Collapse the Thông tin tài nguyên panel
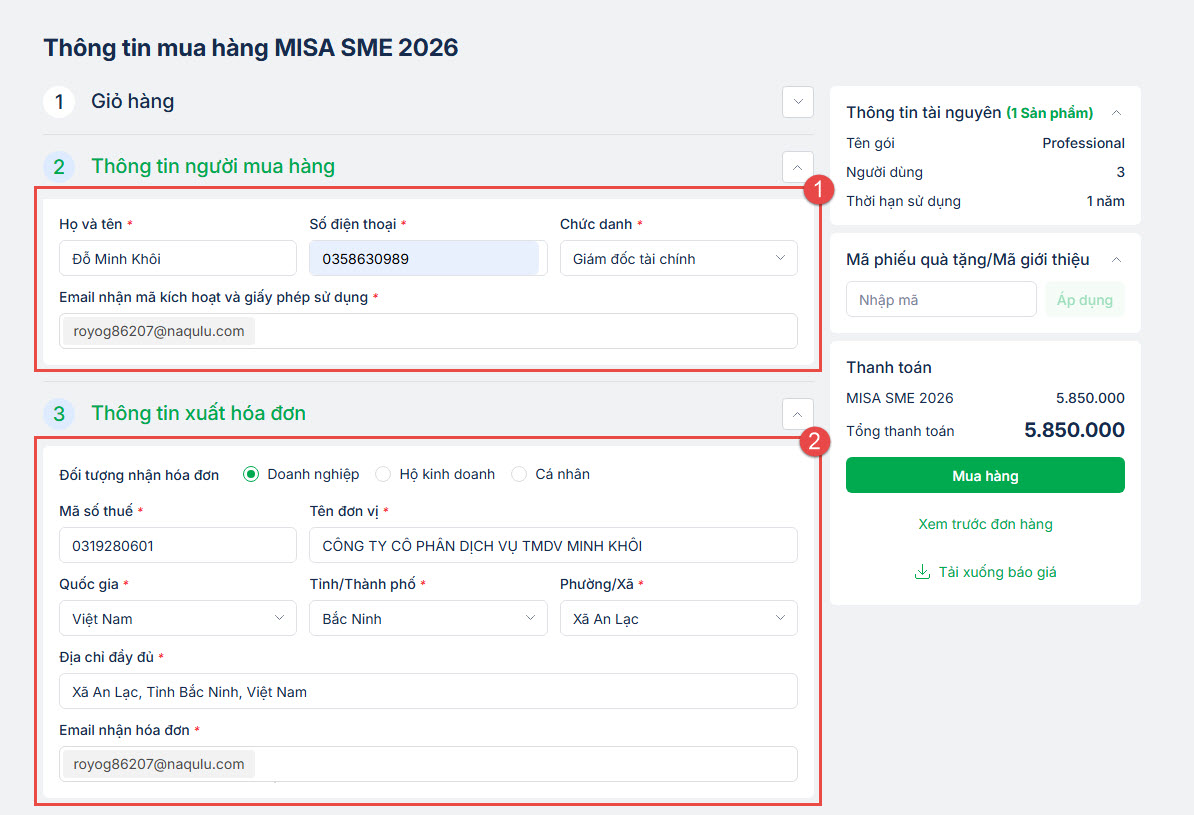This screenshot has width=1194, height=815. tap(1117, 113)
